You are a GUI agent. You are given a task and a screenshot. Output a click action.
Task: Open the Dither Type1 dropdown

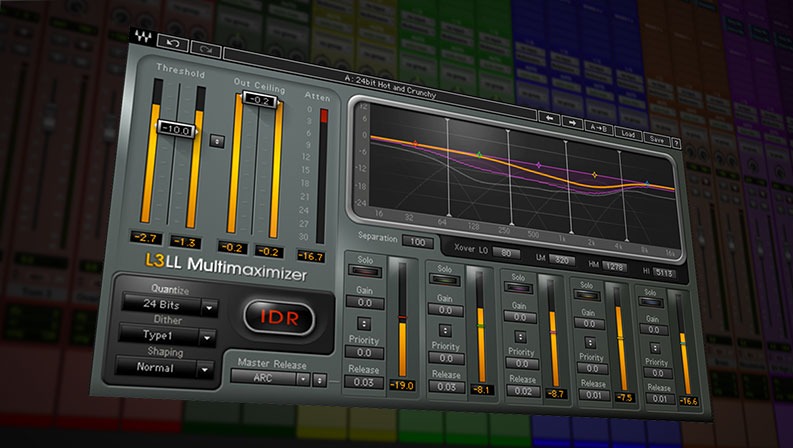(167, 336)
